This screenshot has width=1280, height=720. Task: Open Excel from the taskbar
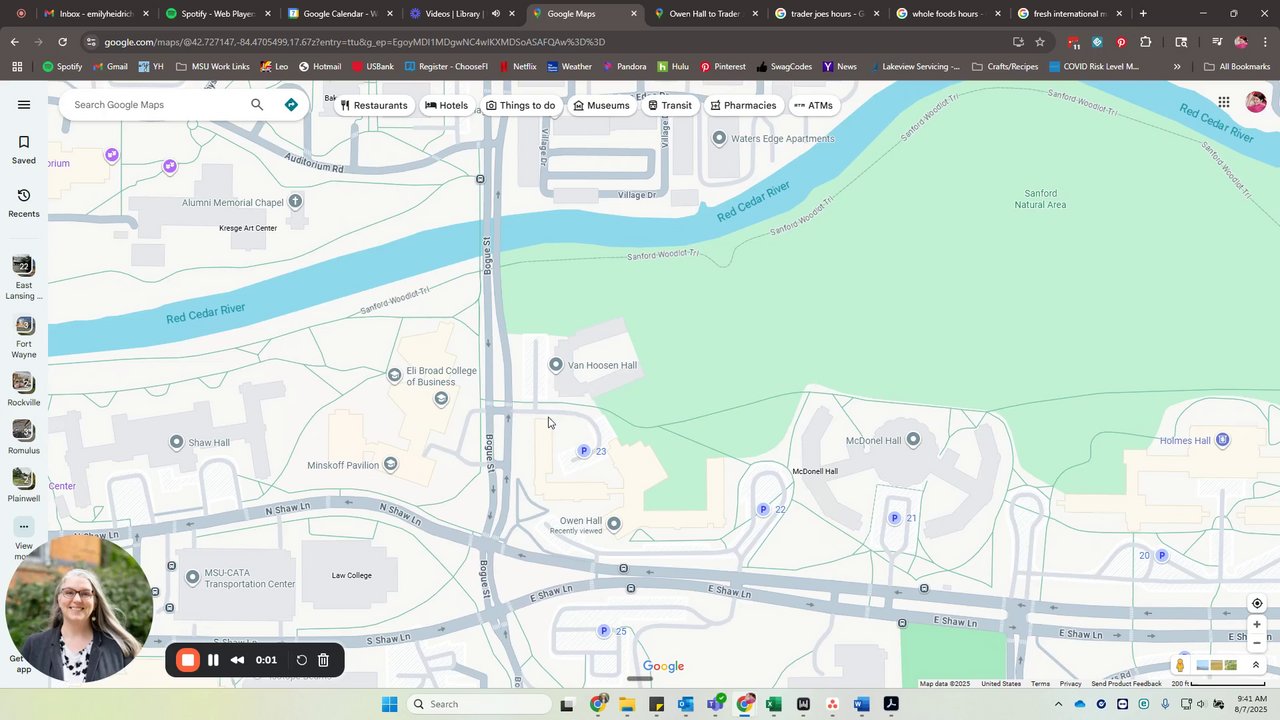pyautogui.click(x=773, y=704)
